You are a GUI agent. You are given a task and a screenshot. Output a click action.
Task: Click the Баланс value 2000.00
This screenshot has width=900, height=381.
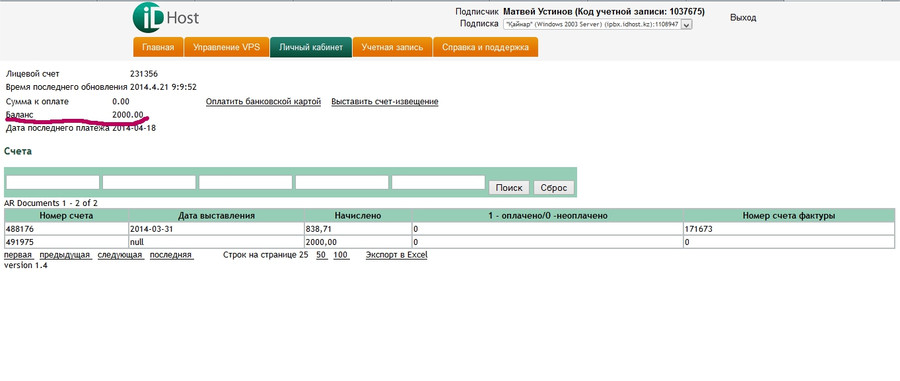tap(127, 115)
